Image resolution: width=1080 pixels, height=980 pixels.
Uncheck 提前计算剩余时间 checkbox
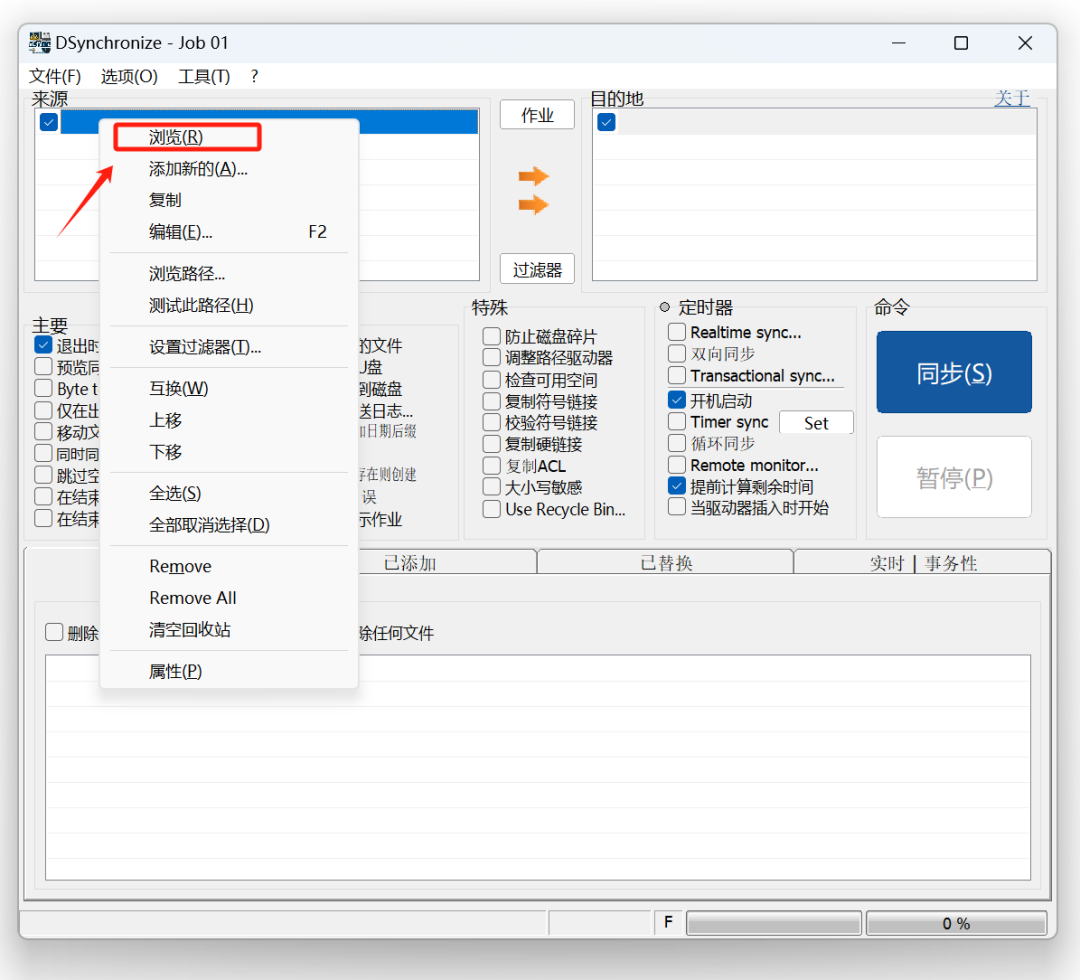(x=677, y=486)
